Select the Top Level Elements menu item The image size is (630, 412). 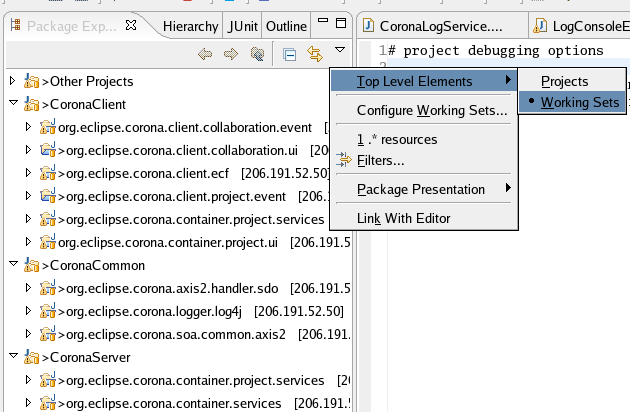[424, 81]
